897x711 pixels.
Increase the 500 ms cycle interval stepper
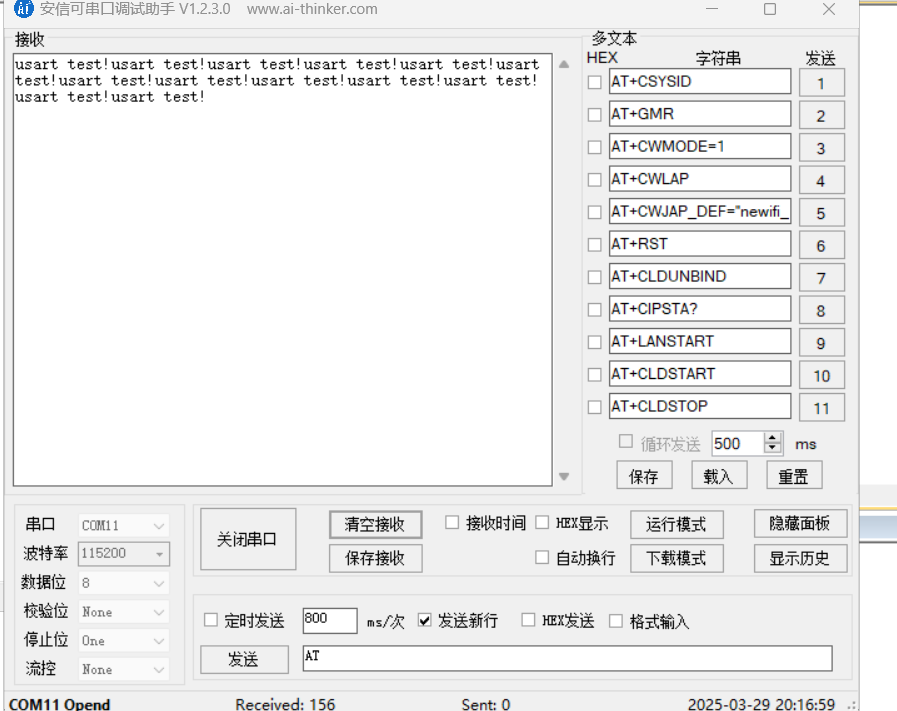point(770,438)
